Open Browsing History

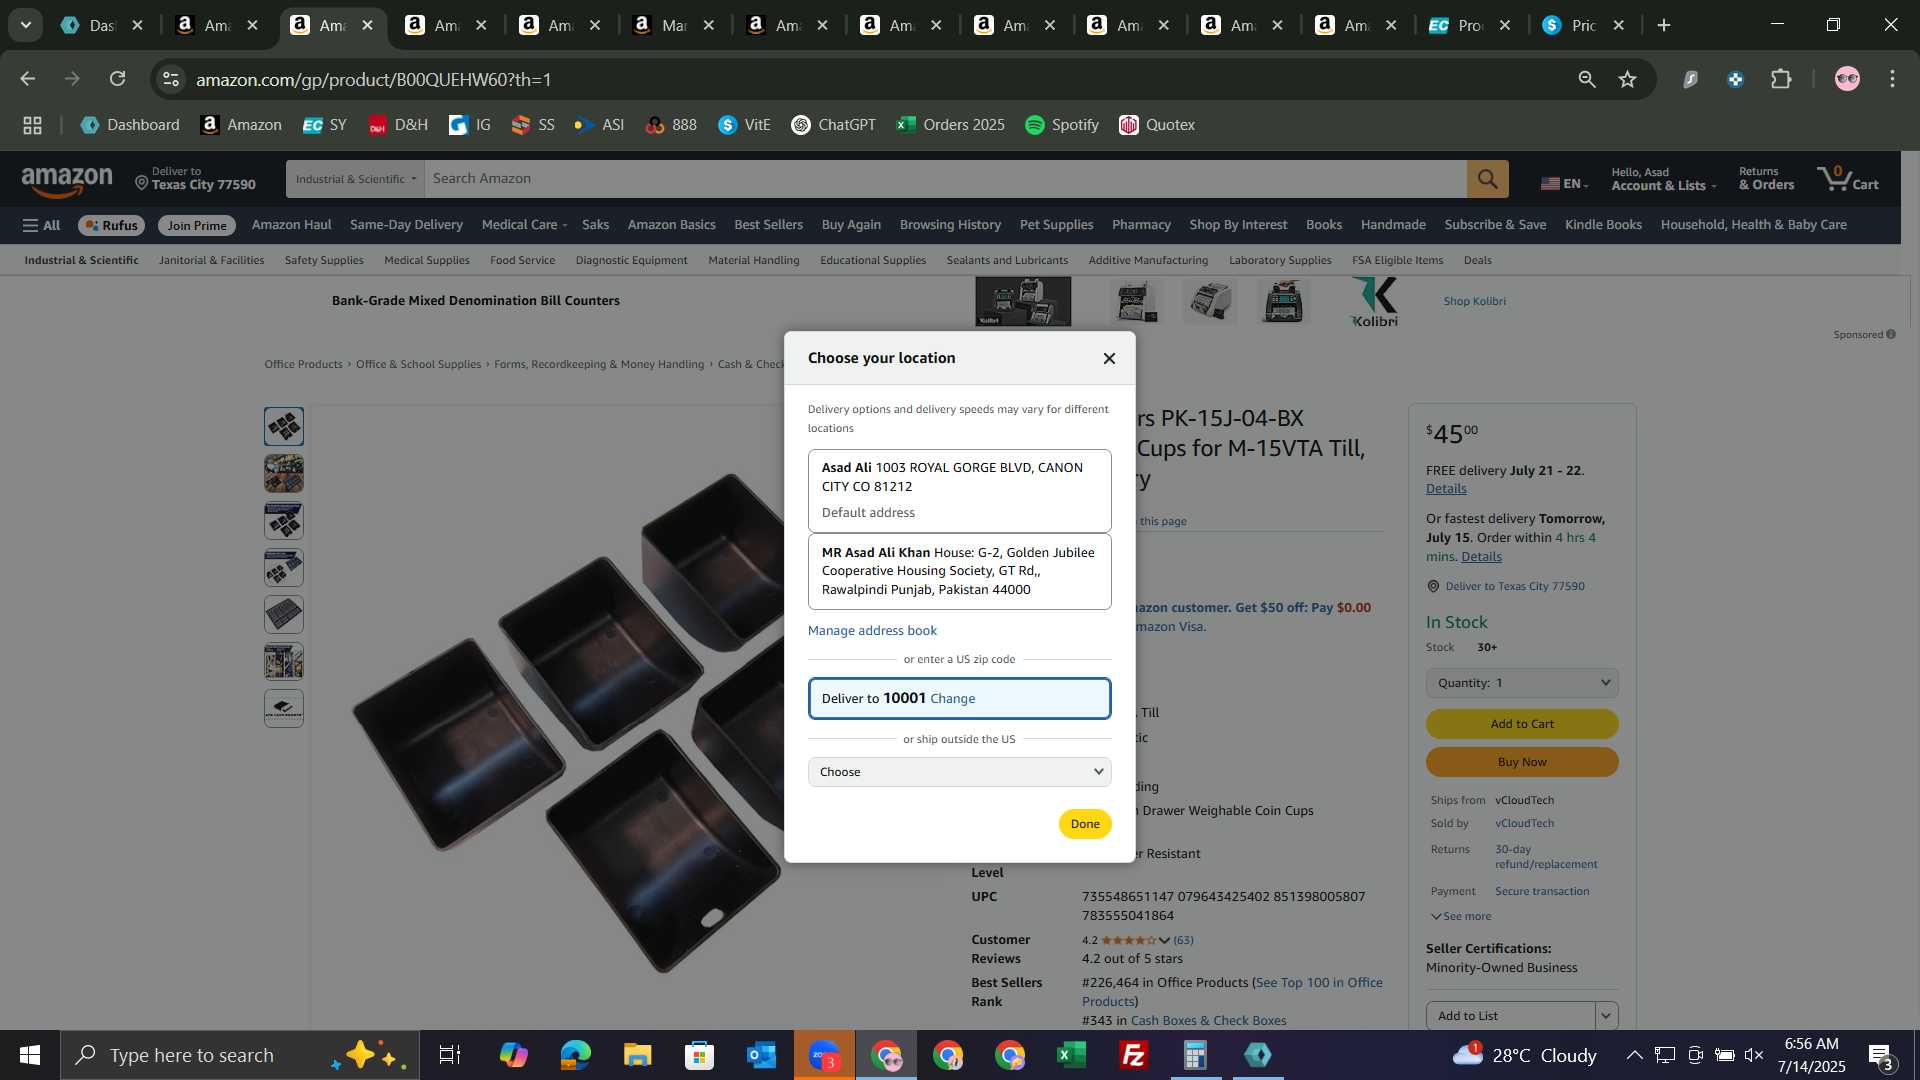click(950, 225)
